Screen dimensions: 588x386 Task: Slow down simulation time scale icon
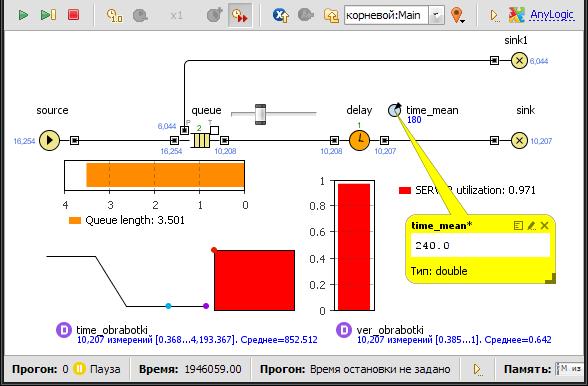click(x=114, y=15)
